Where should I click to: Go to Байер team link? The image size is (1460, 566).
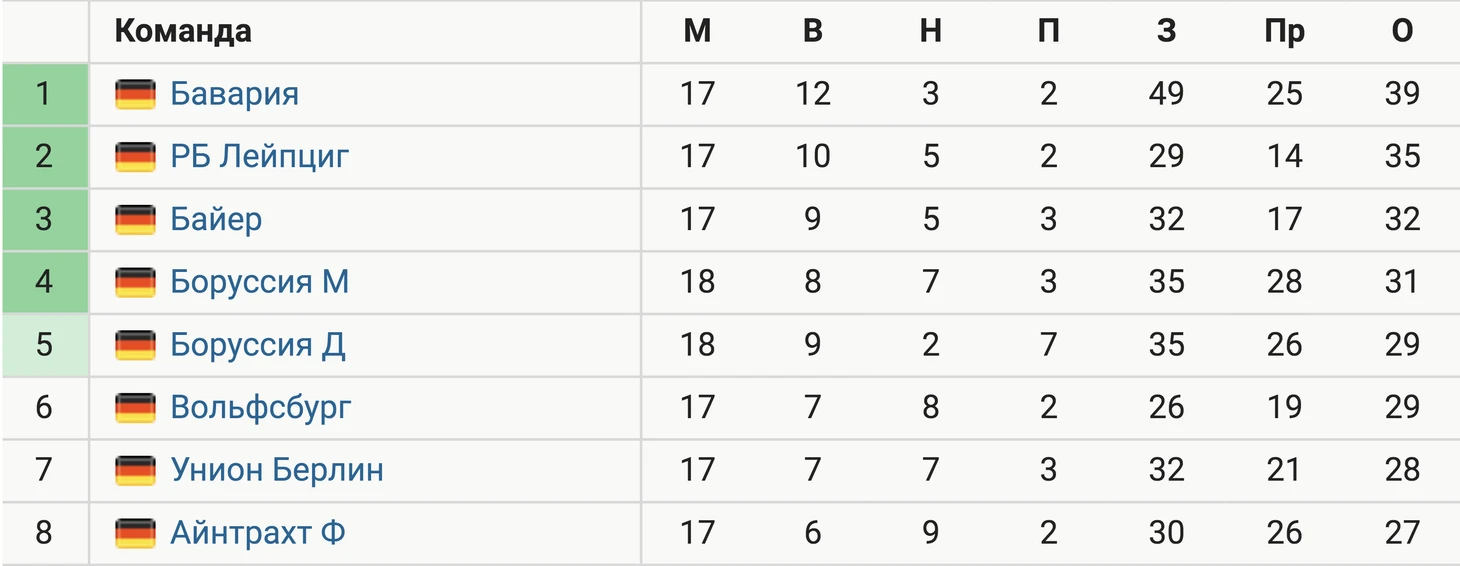(216, 219)
